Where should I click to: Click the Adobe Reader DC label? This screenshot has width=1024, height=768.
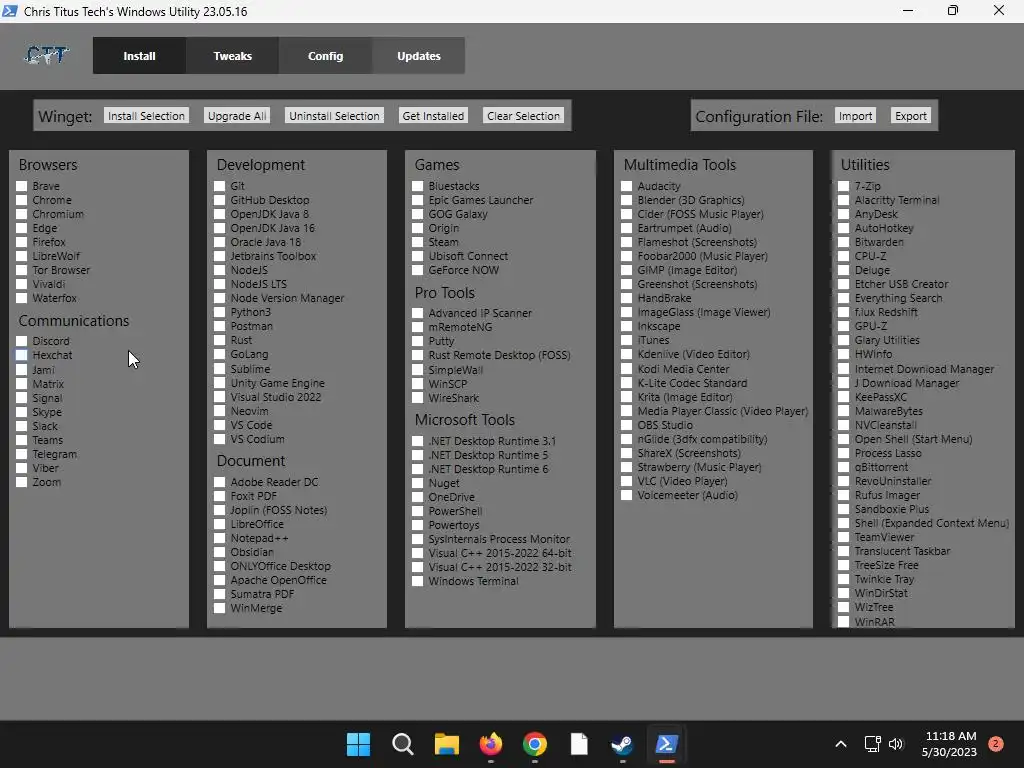pyautogui.click(x=274, y=483)
